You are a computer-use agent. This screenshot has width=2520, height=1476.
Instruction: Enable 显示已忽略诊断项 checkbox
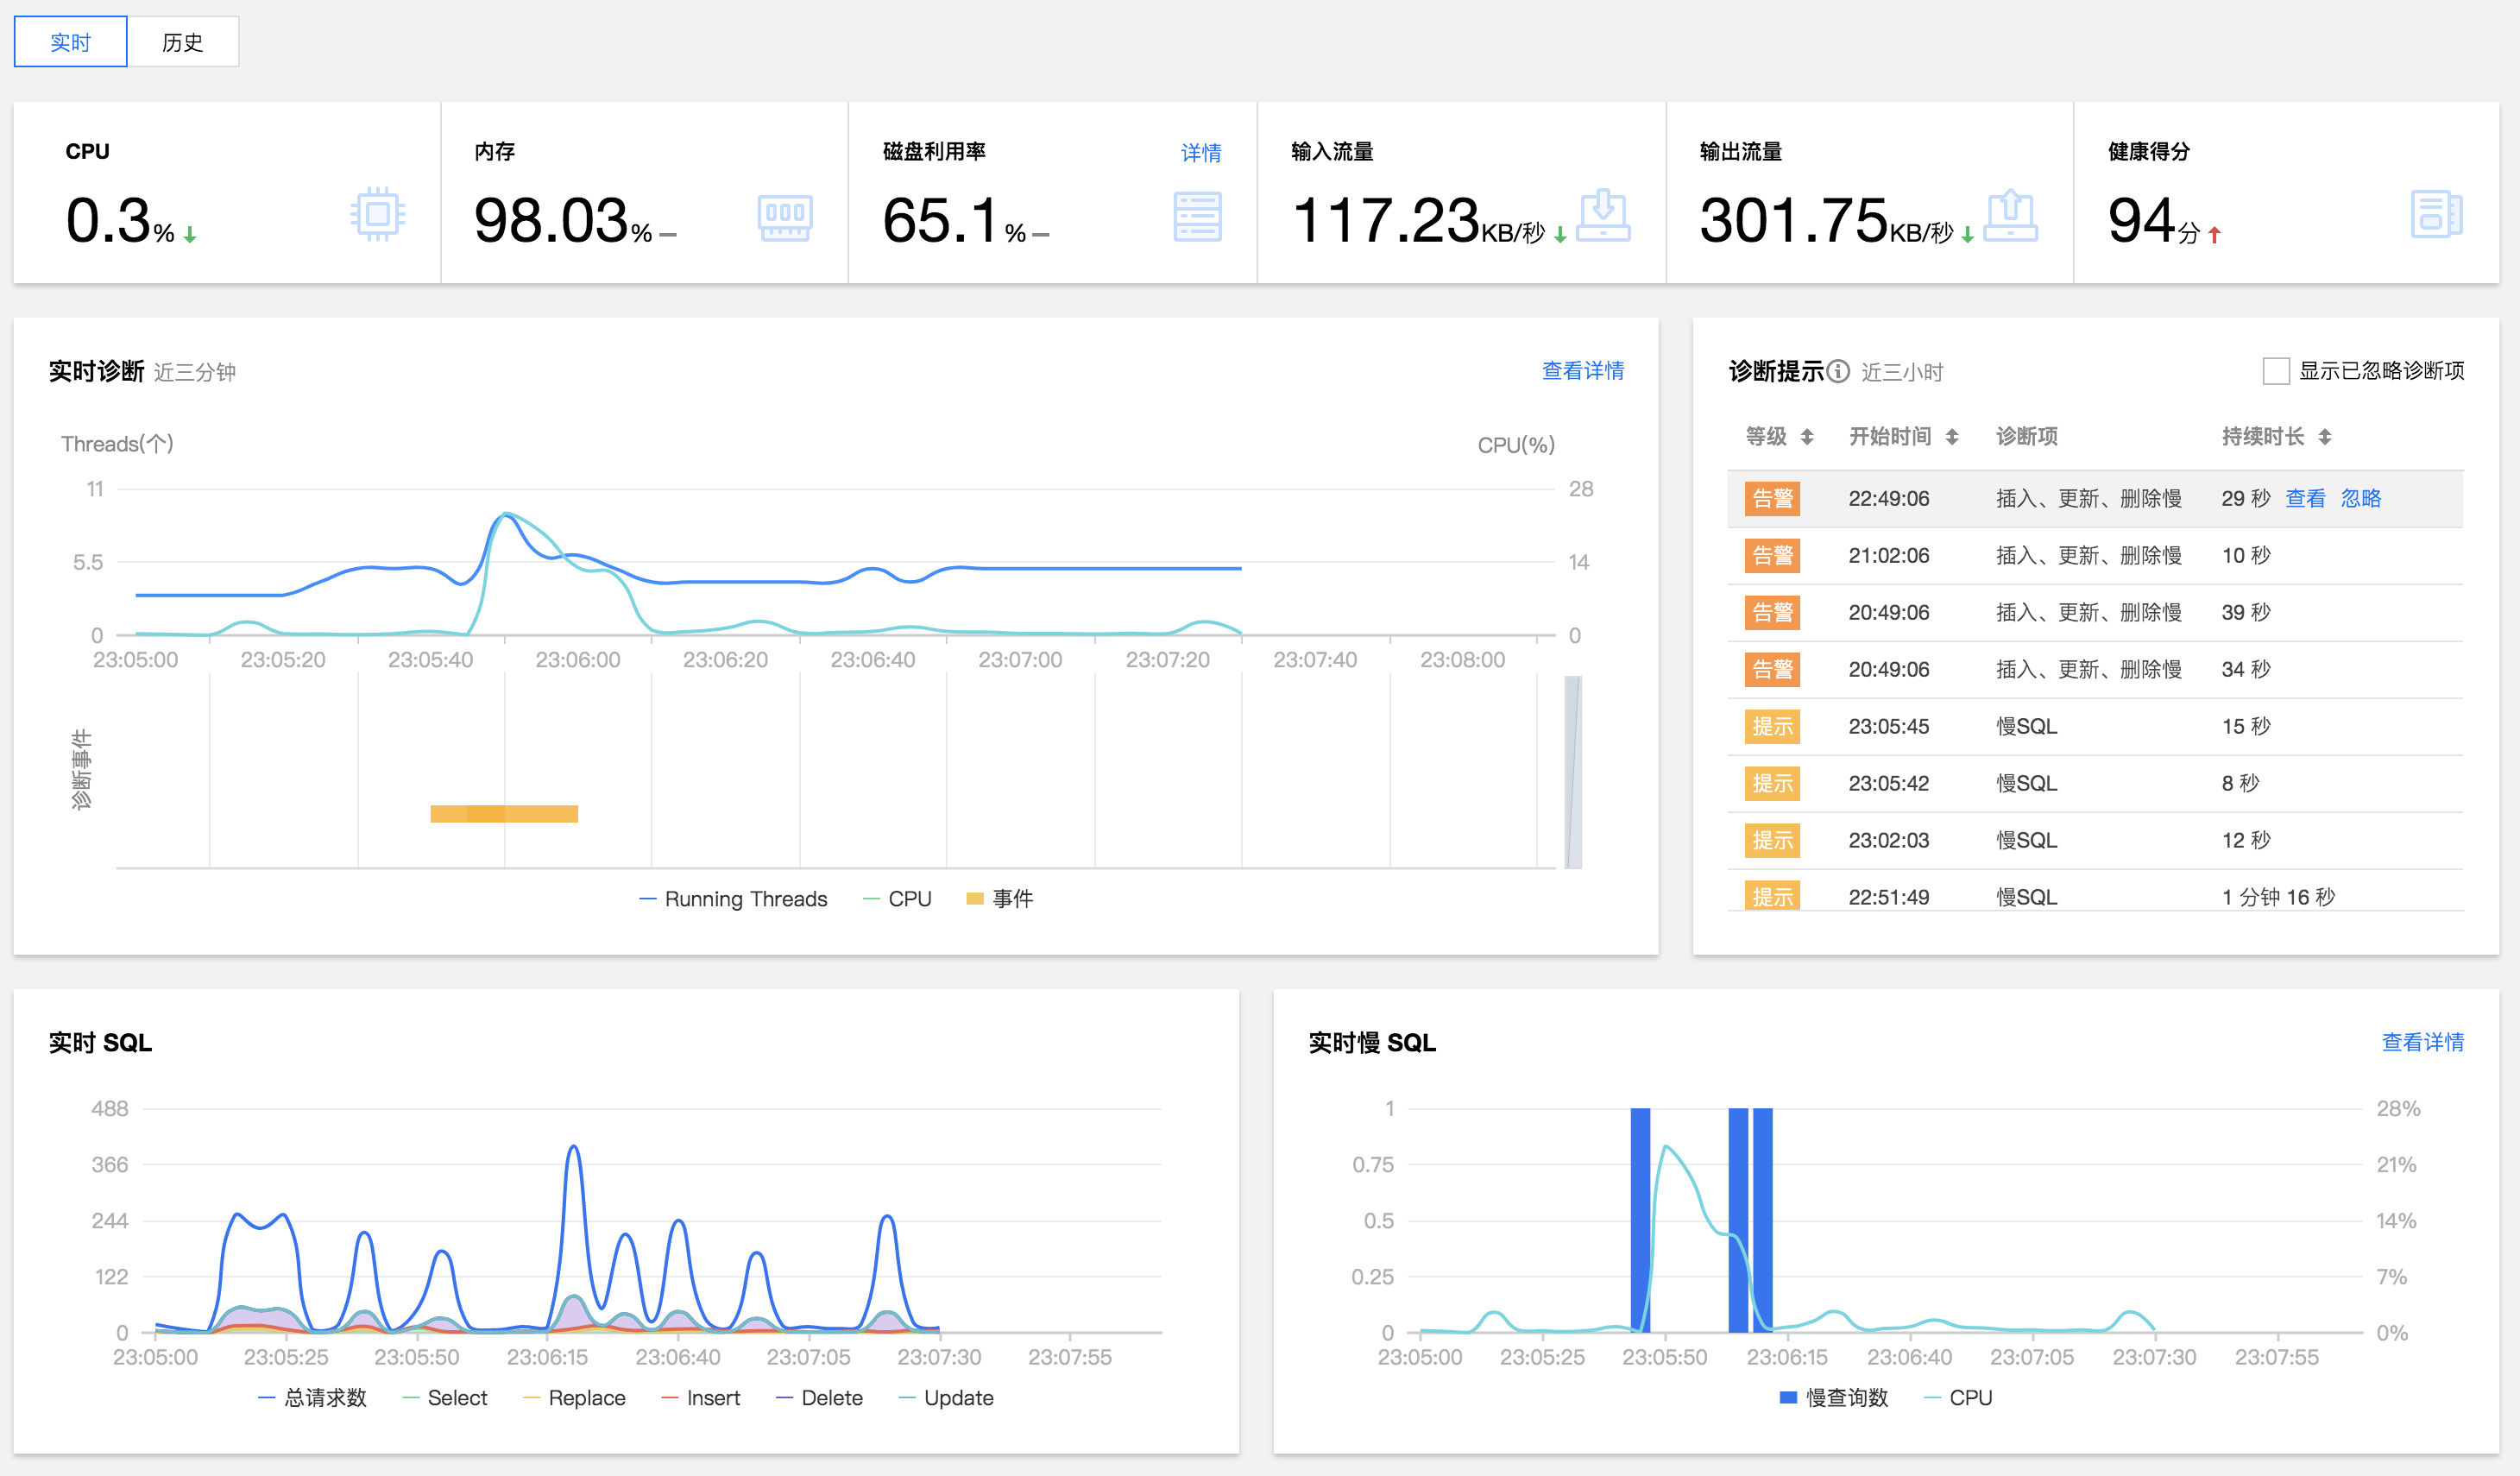(x=2276, y=371)
